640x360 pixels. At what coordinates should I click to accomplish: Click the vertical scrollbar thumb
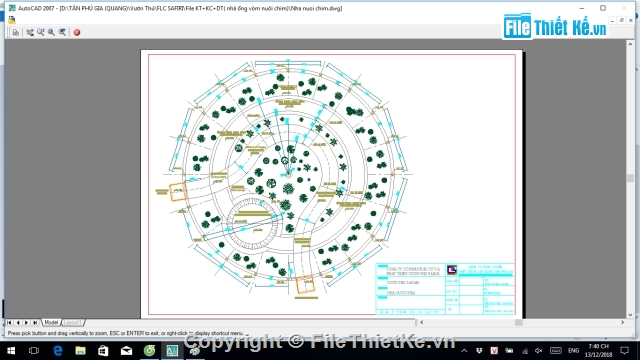pyautogui.click(x=630, y=178)
